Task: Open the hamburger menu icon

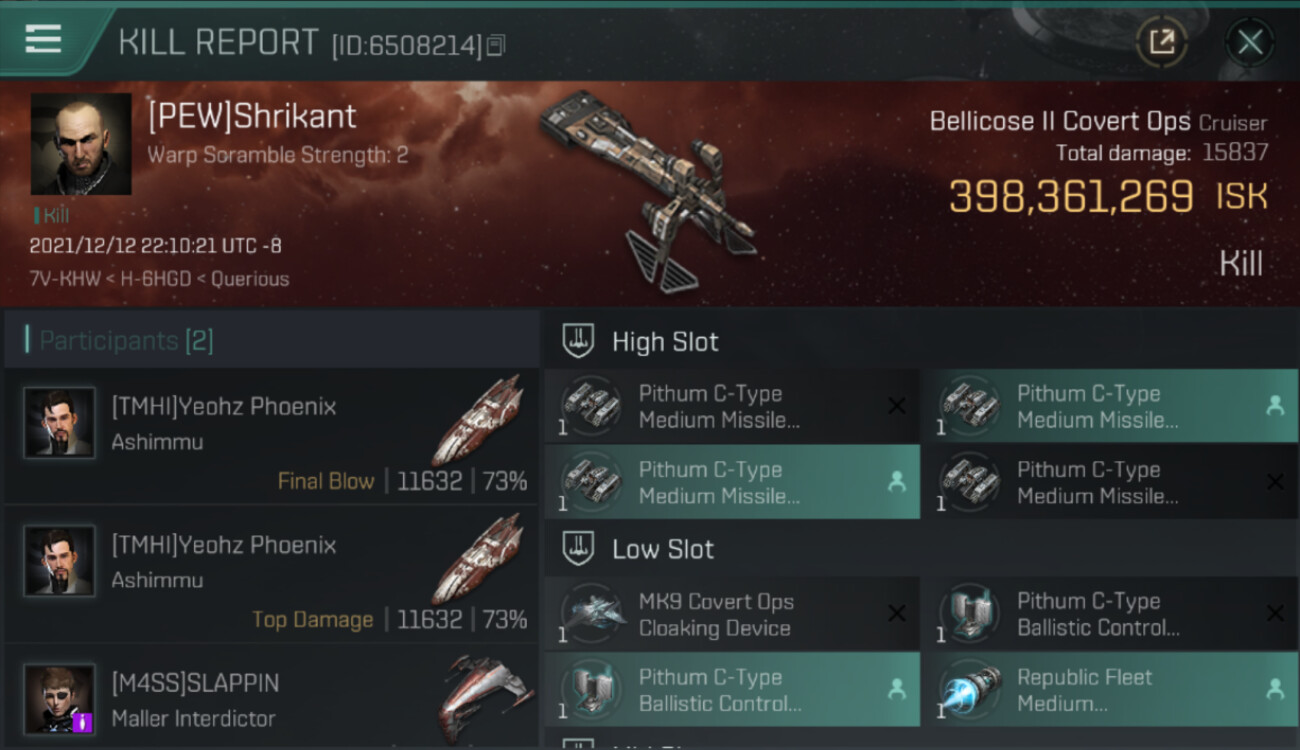Action: pos(43,39)
